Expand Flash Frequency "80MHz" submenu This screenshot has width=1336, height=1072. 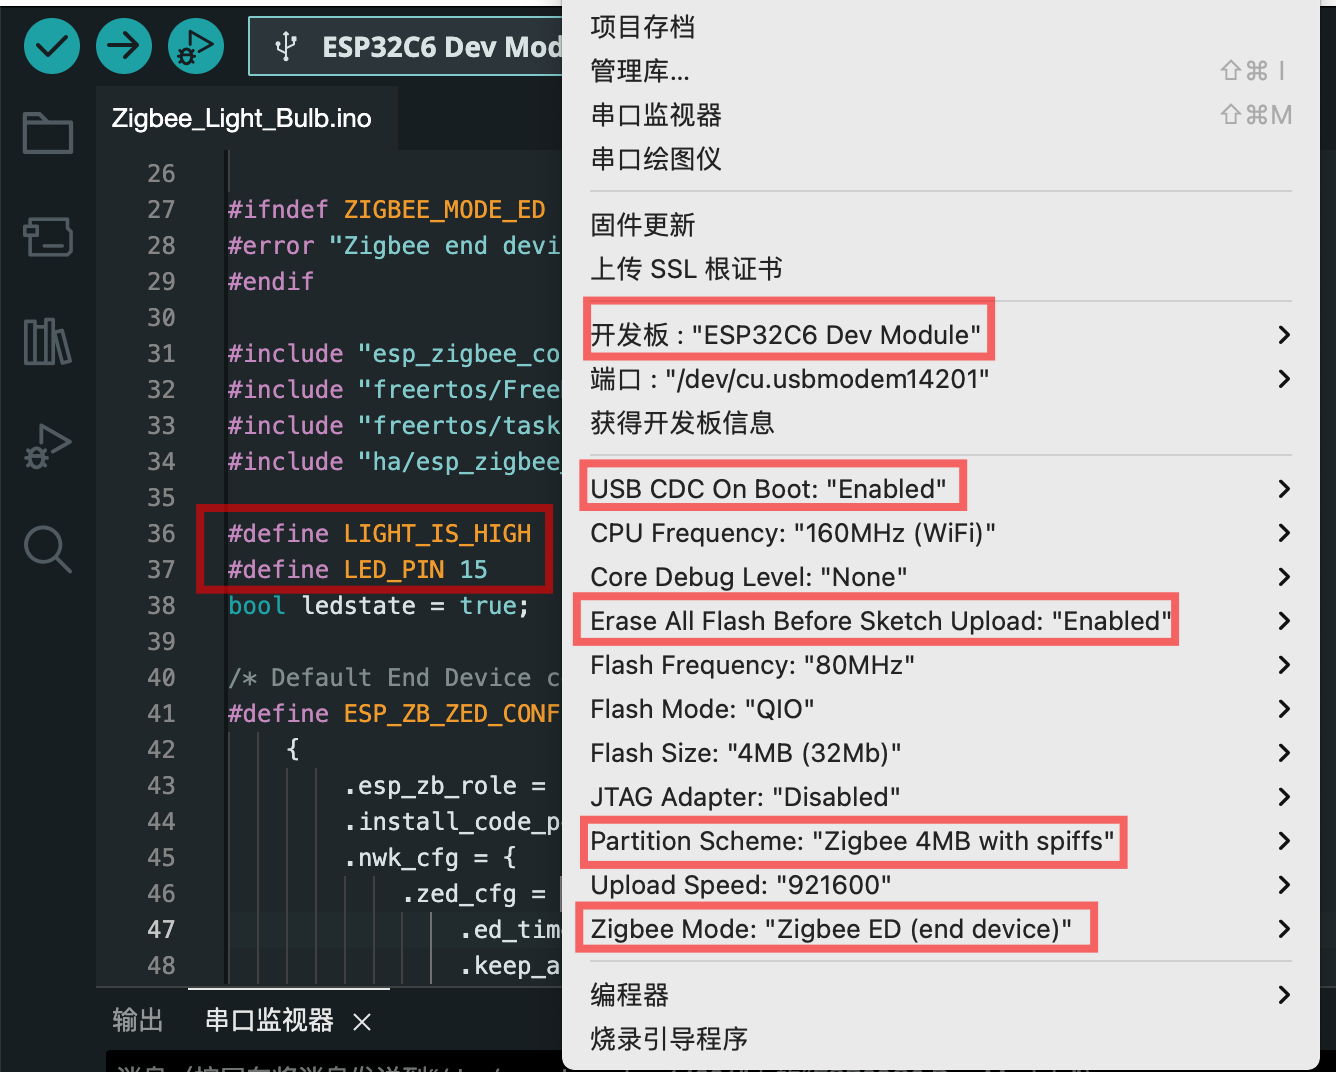pos(940,665)
